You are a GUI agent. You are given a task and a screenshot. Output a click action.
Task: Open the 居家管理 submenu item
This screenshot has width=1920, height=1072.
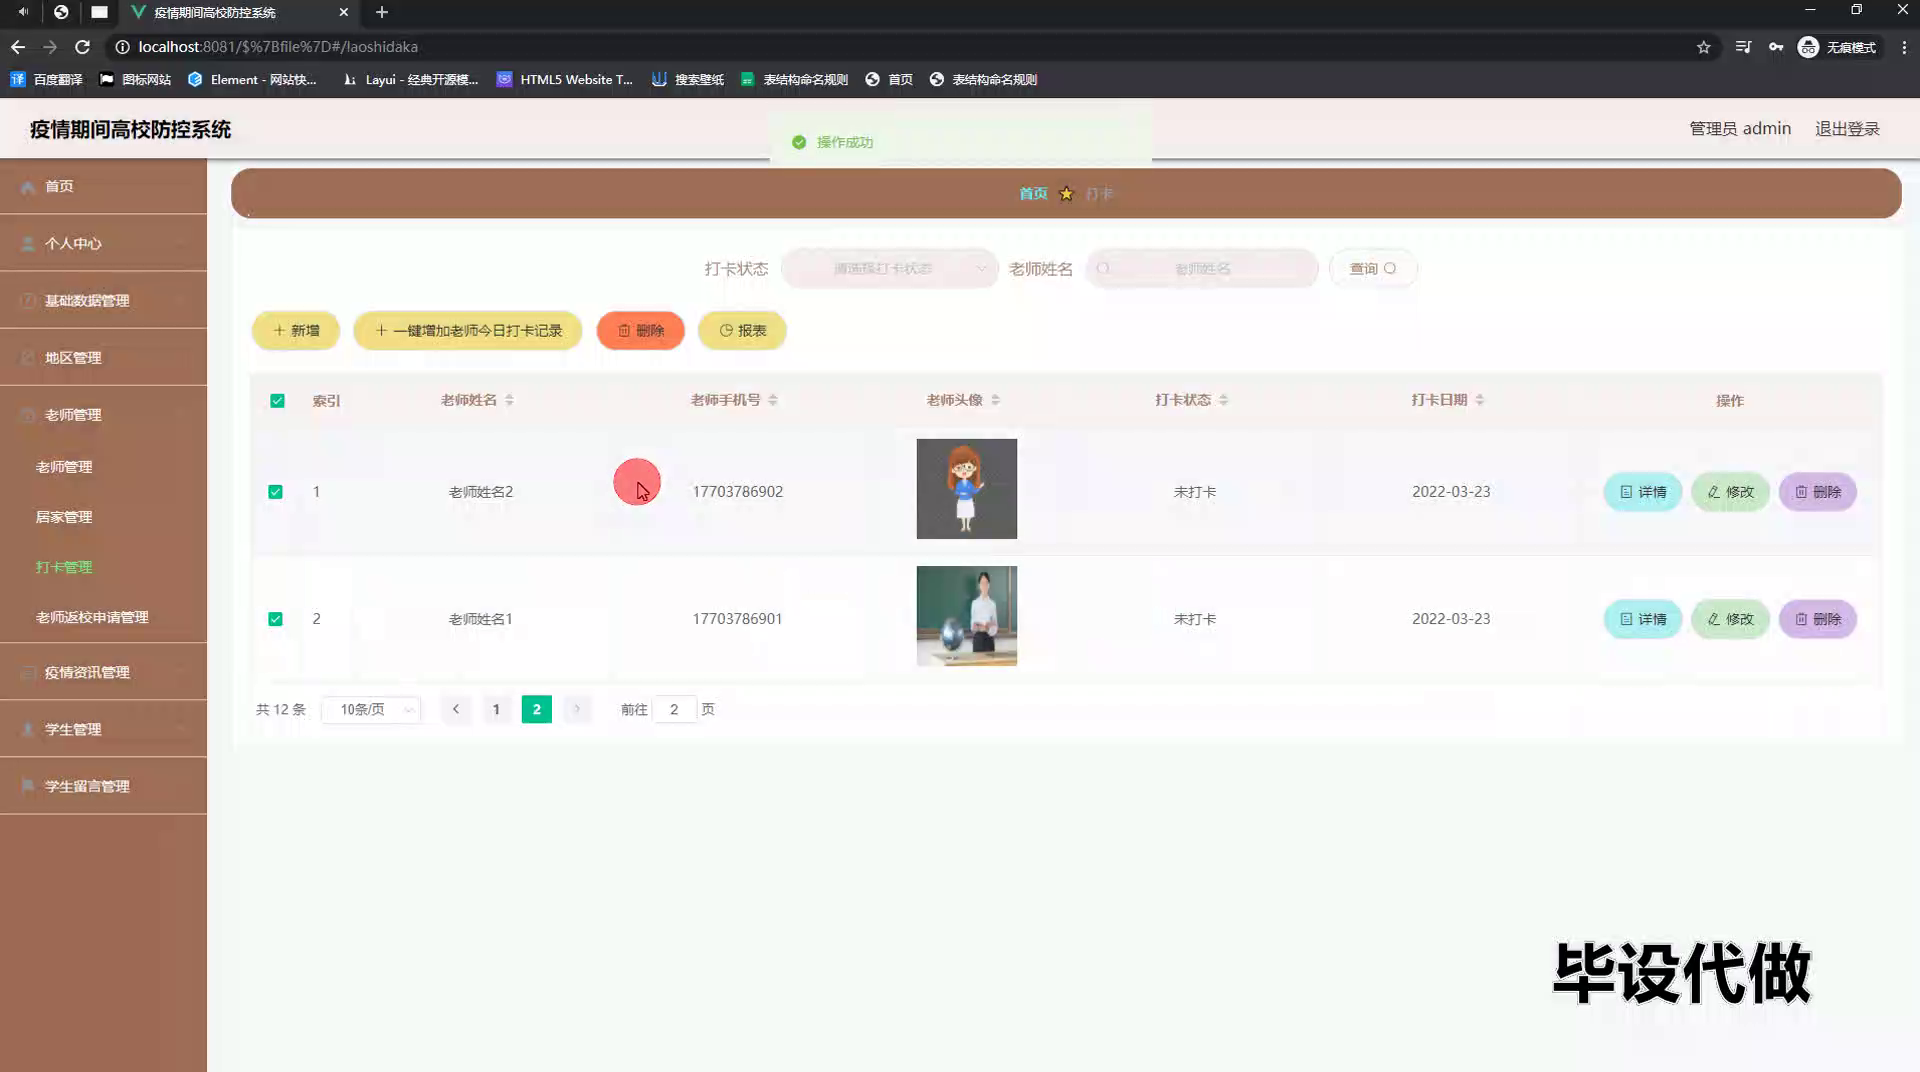[64, 517]
